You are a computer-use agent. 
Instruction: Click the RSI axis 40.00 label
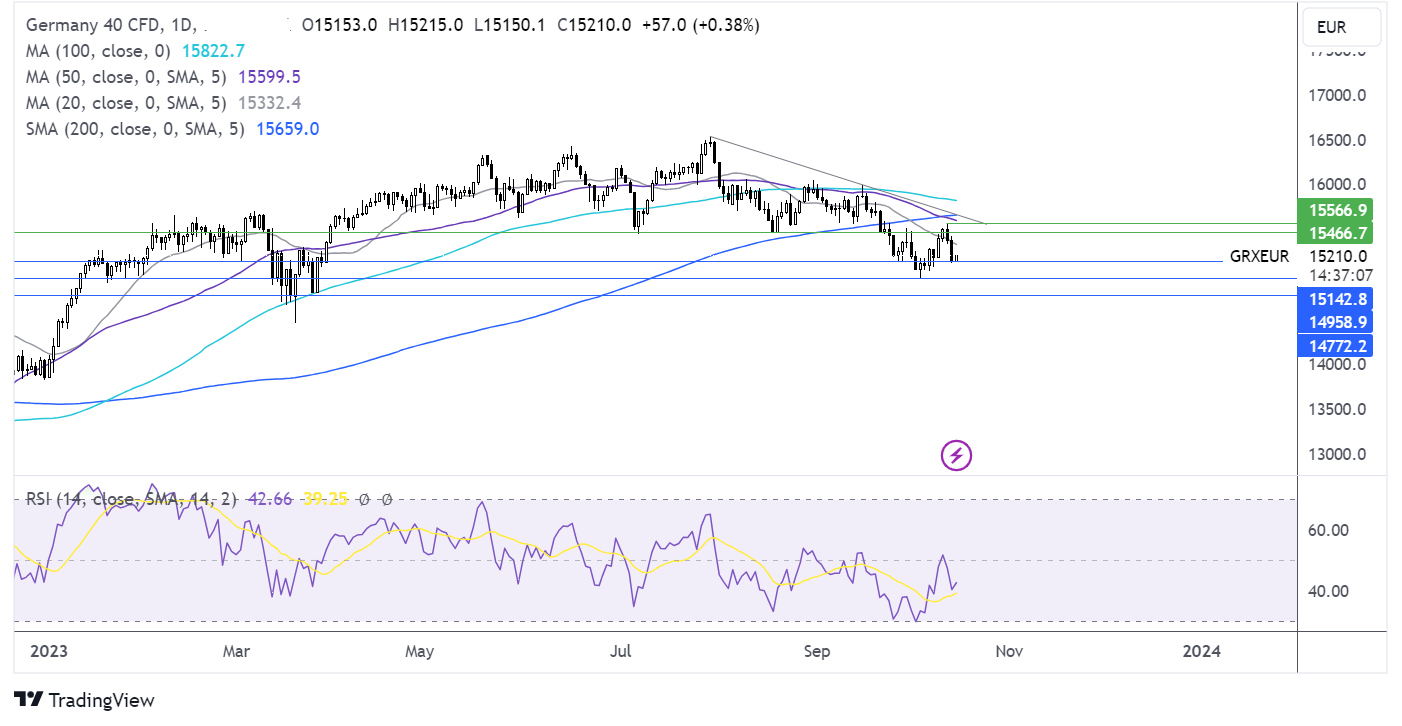coord(1330,591)
